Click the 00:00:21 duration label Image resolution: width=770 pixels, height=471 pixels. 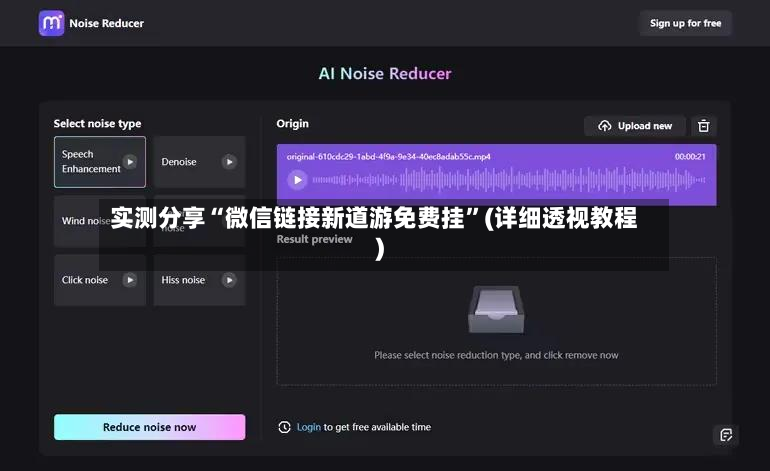click(x=690, y=157)
